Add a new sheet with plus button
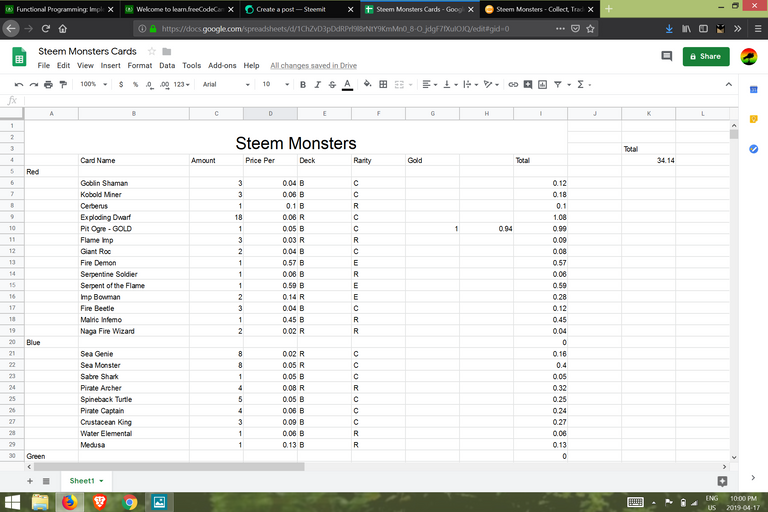The width and height of the screenshot is (768, 512). point(30,481)
